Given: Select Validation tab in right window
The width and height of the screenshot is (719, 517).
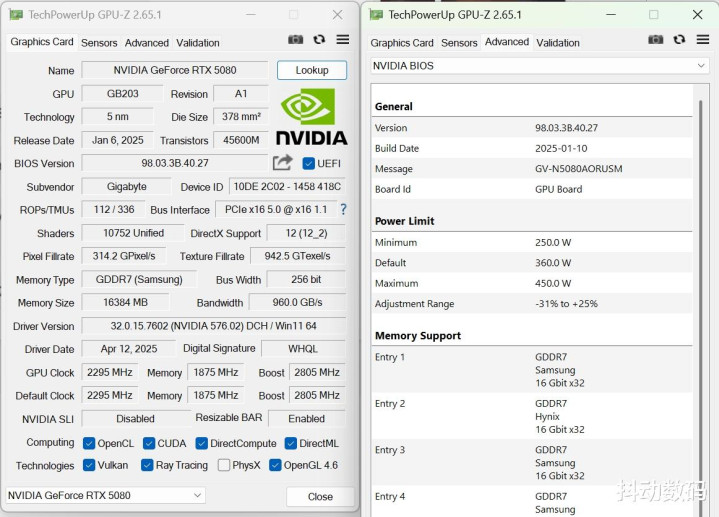Looking at the screenshot, I should click(x=558, y=43).
